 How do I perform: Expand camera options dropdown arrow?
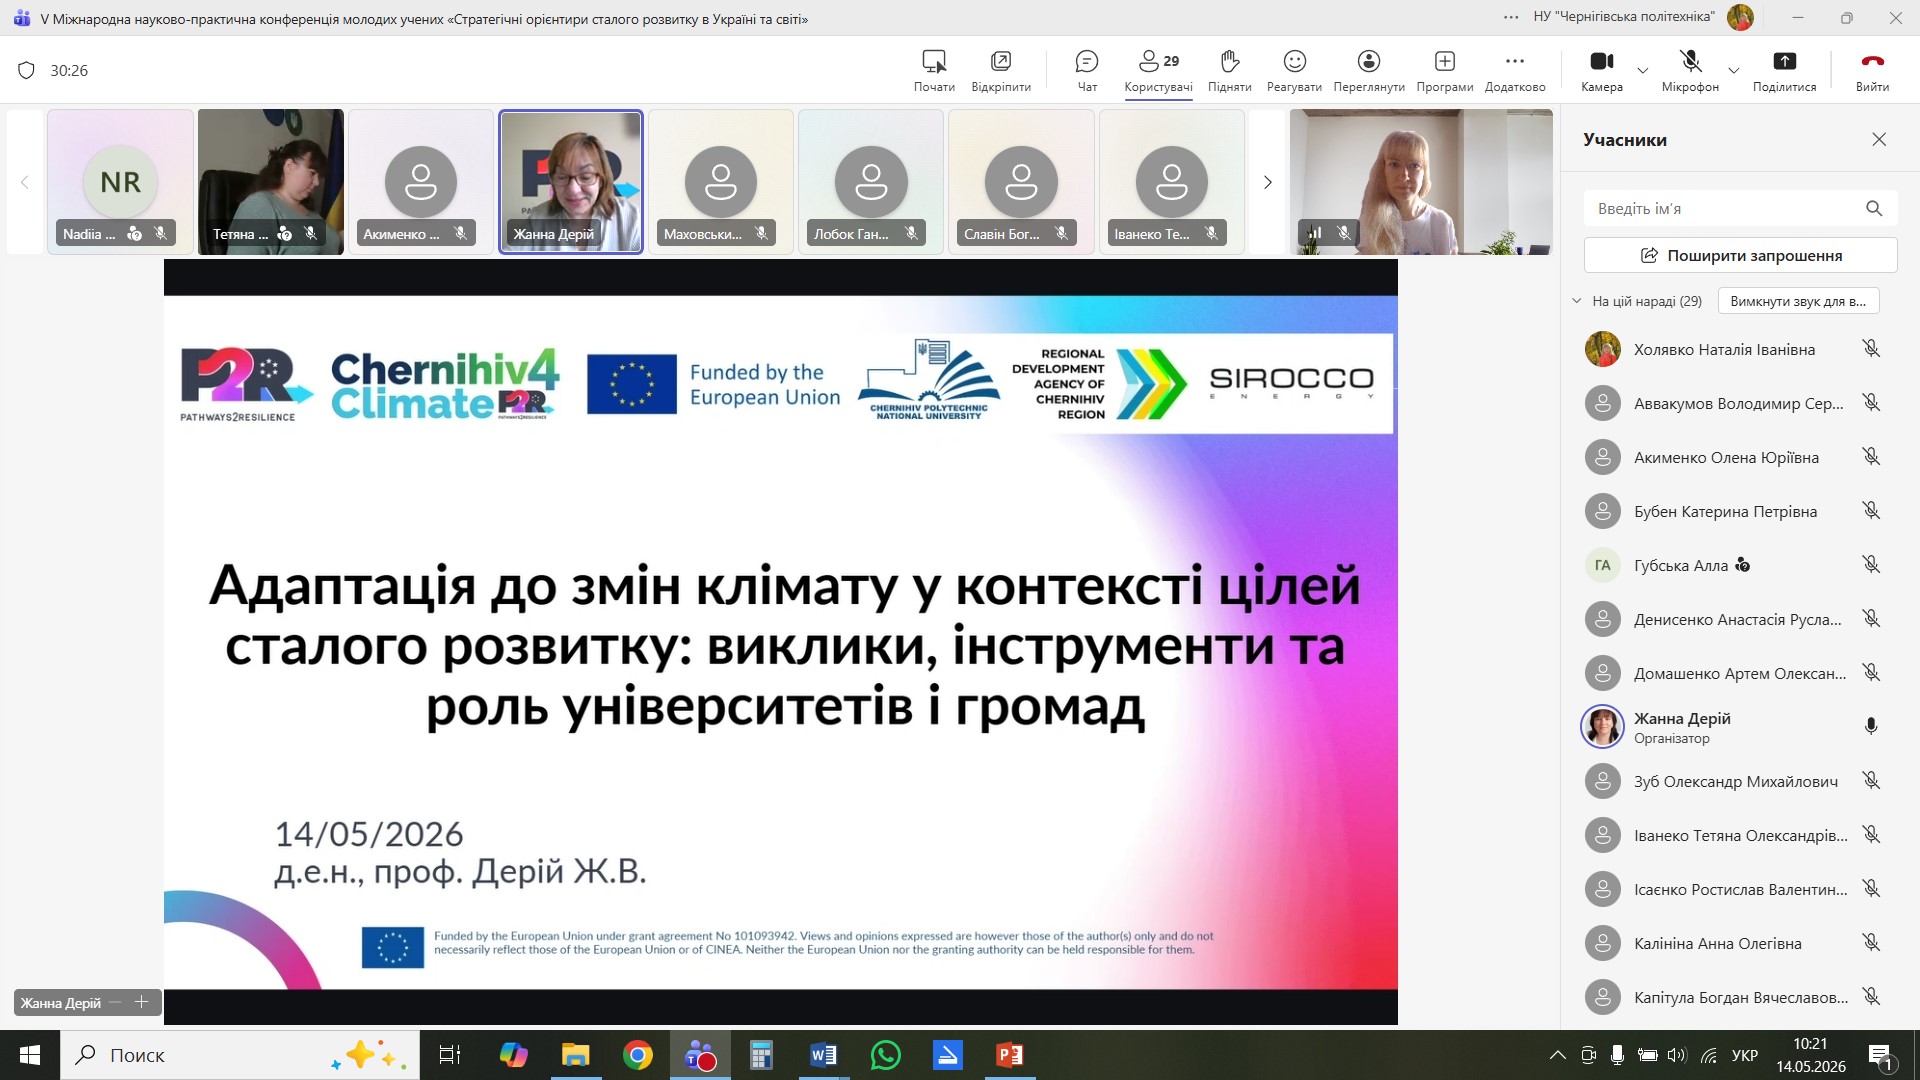[x=1642, y=71]
